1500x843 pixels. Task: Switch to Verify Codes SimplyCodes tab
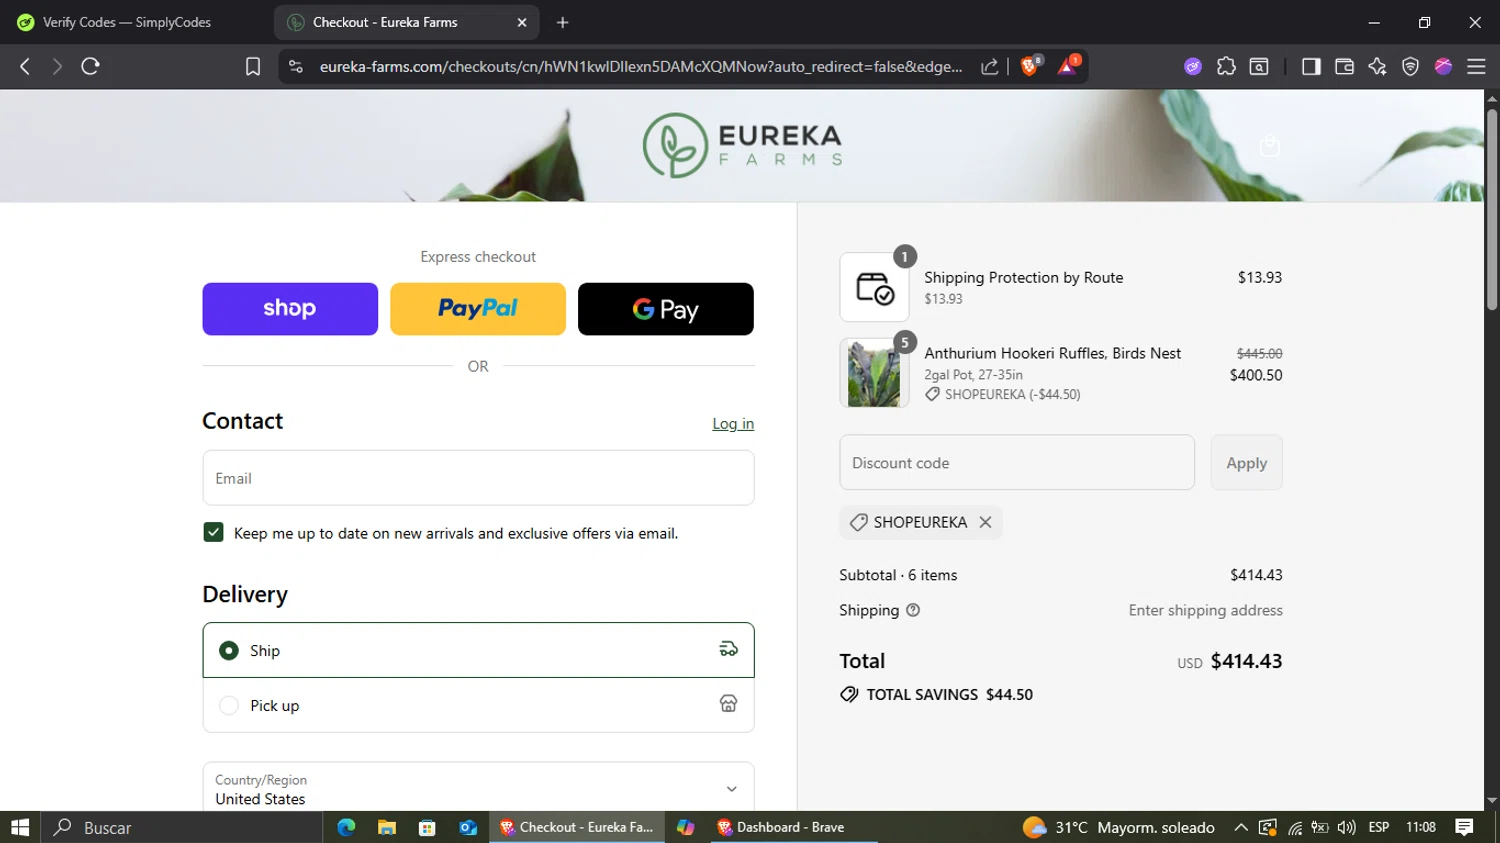click(x=128, y=22)
